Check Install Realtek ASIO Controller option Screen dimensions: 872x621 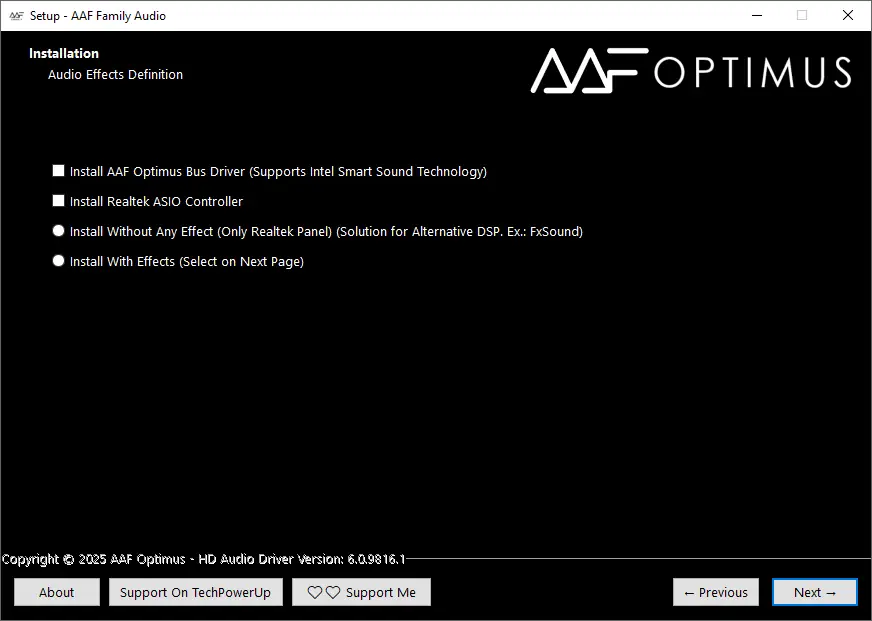(x=58, y=201)
